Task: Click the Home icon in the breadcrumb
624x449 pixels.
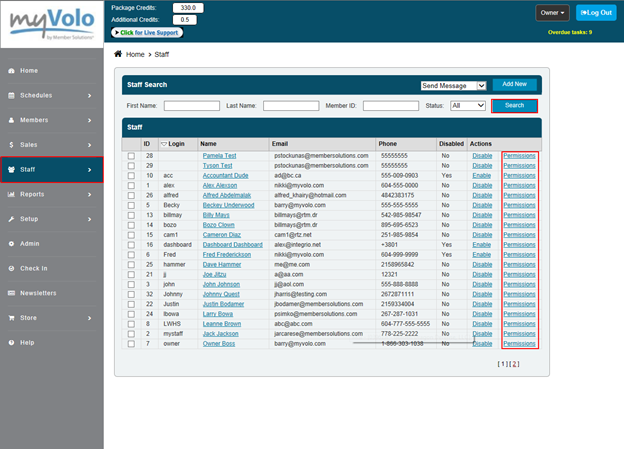Action: [120, 54]
